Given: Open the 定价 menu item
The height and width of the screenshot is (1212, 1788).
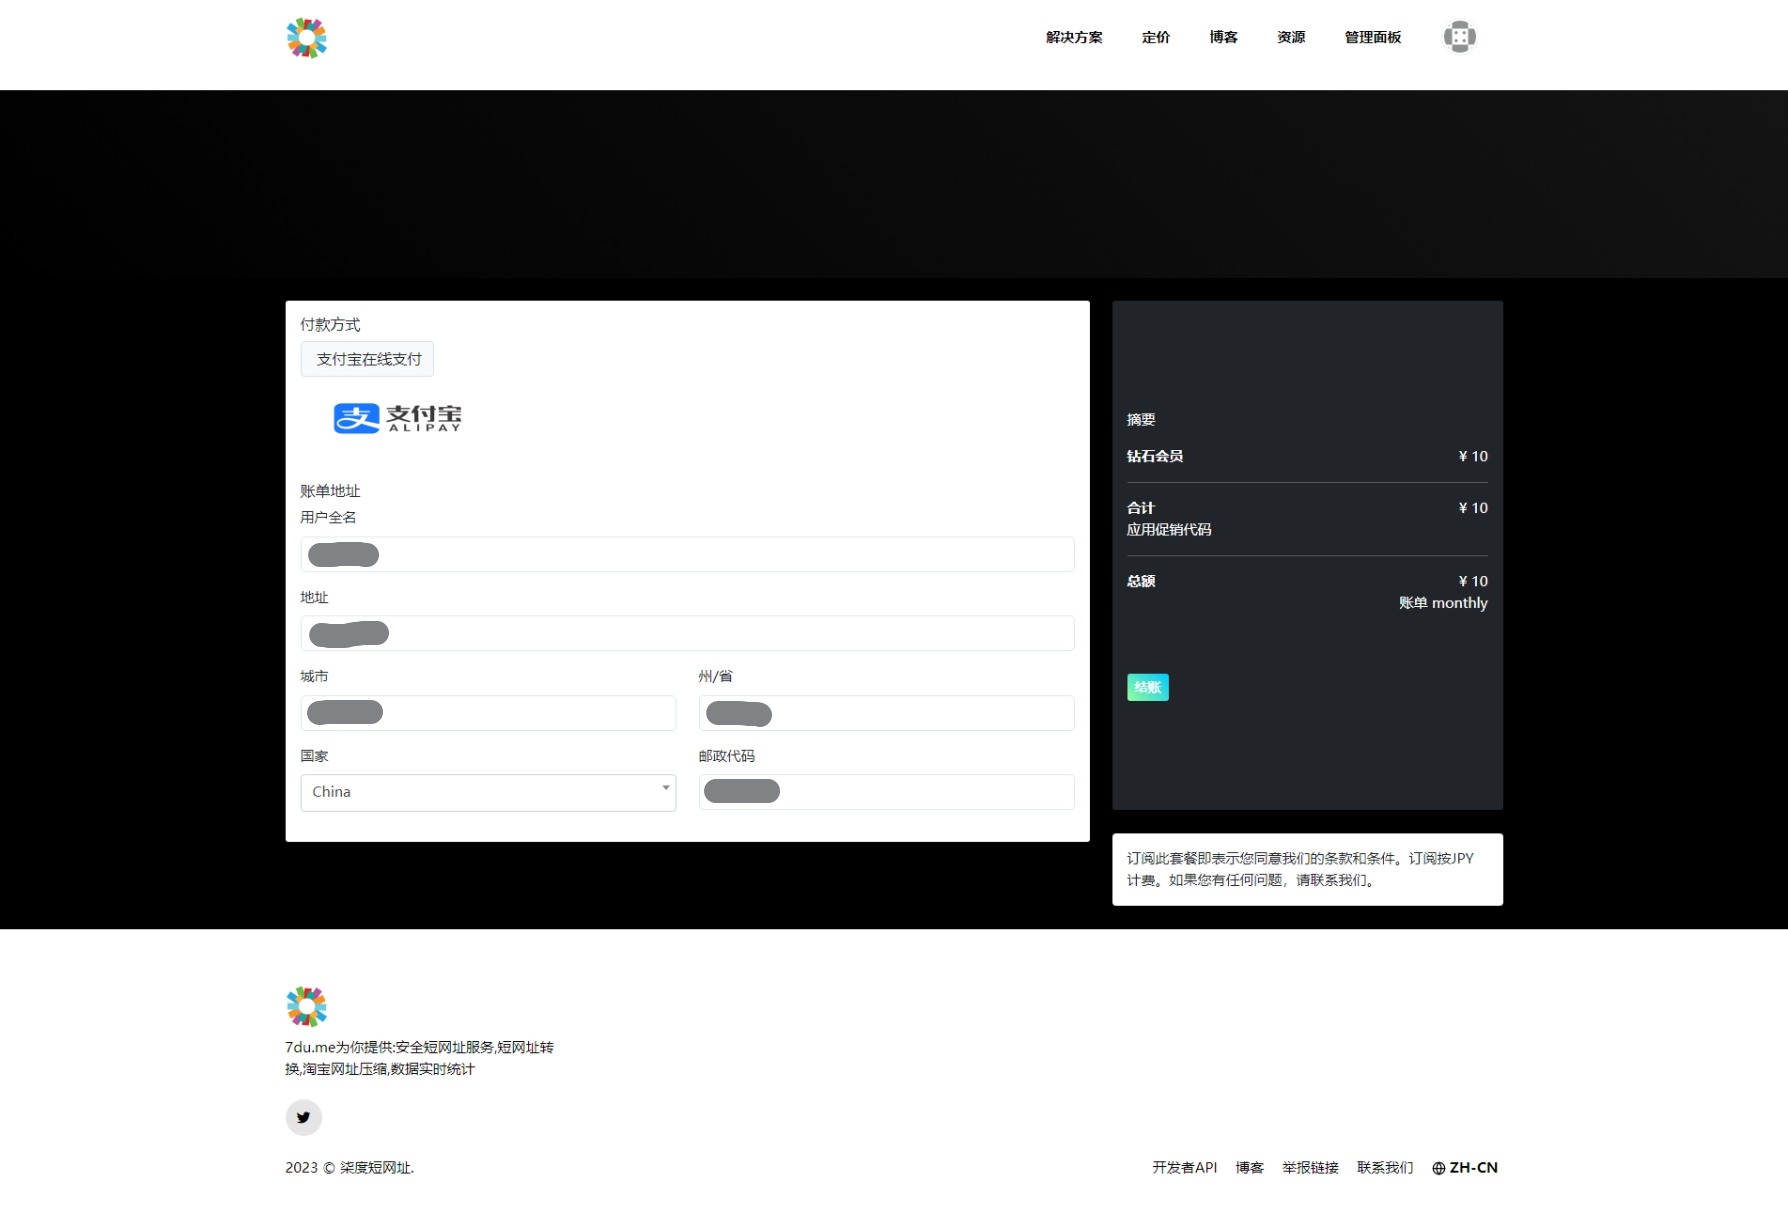Looking at the screenshot, I should point(1155,37).
